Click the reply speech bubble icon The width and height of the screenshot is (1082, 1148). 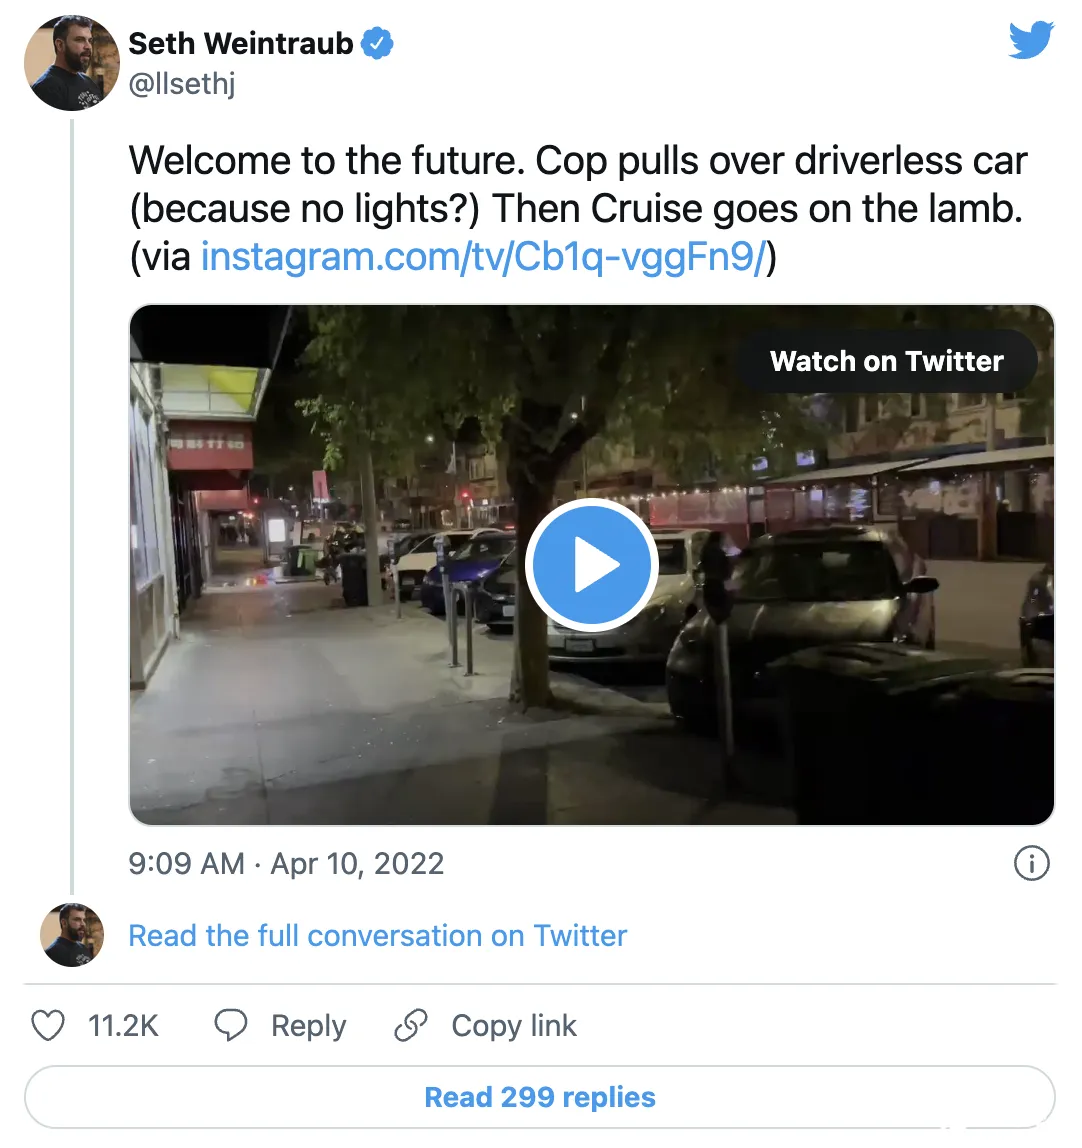[x=231, y=1026]
